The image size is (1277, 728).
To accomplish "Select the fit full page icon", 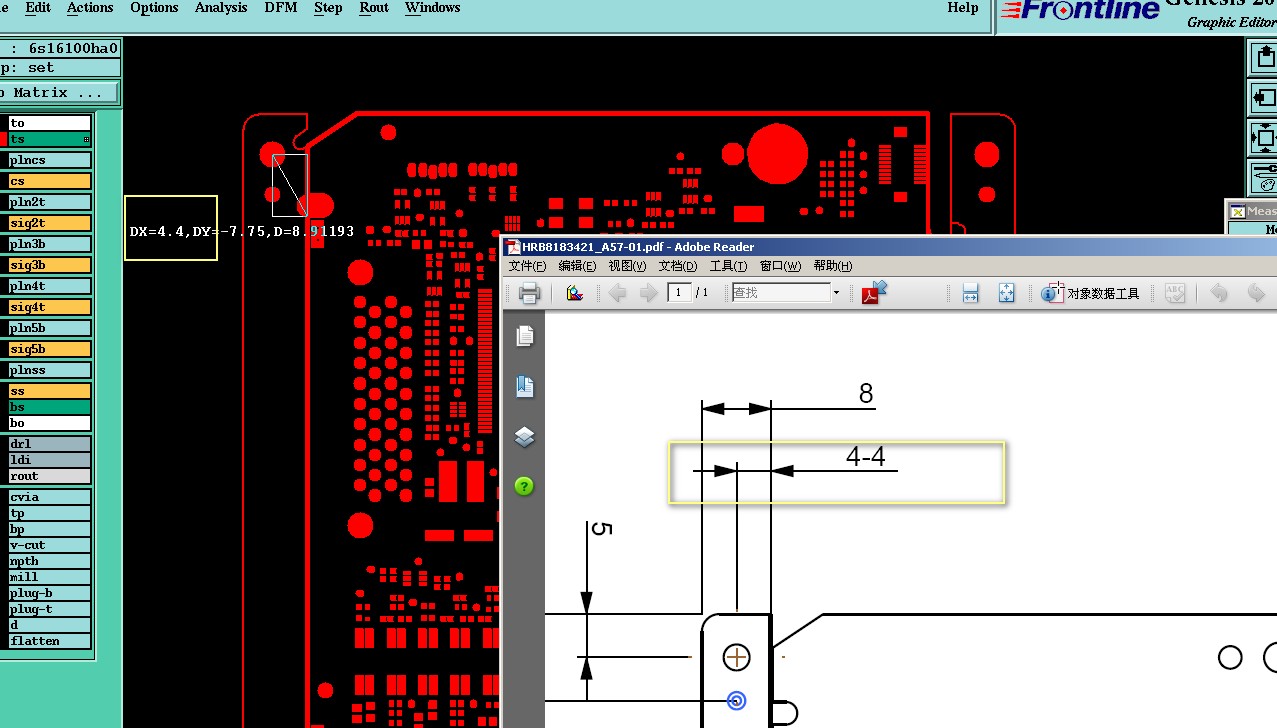I will [1006, 293].
